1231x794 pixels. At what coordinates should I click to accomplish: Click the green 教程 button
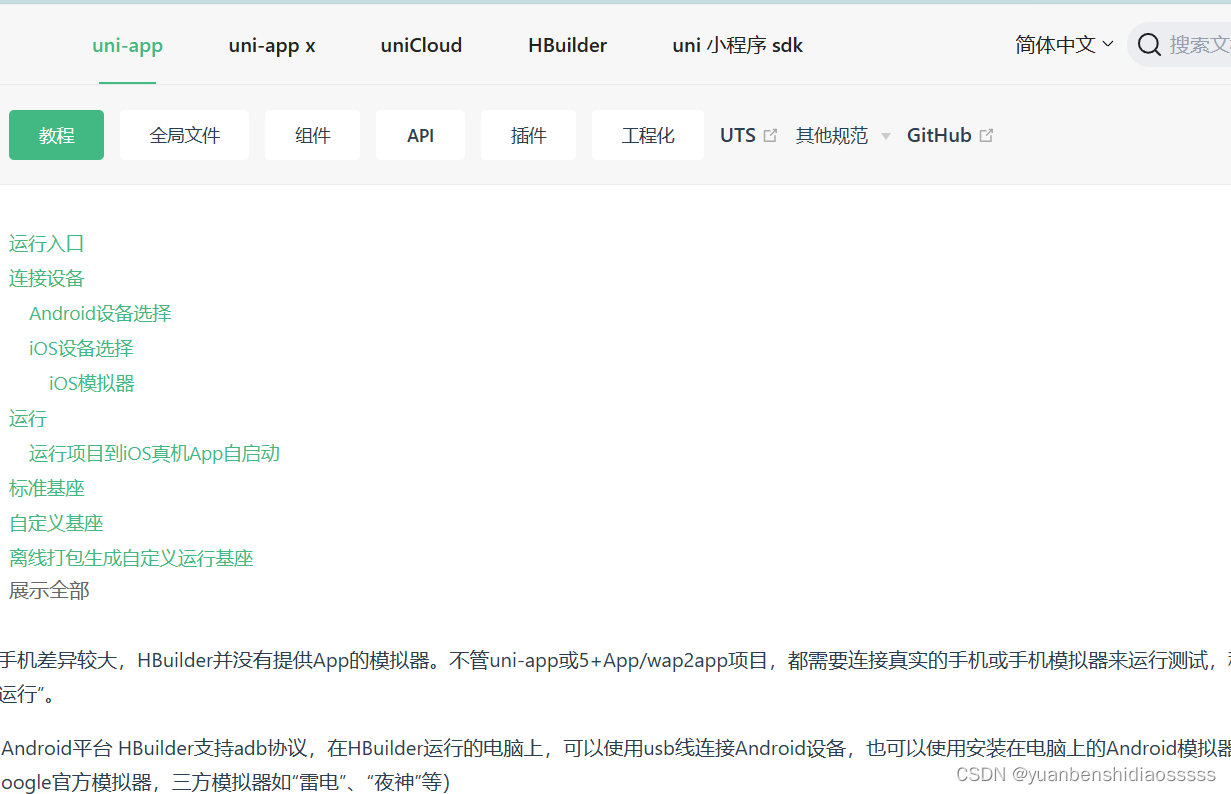56,134
